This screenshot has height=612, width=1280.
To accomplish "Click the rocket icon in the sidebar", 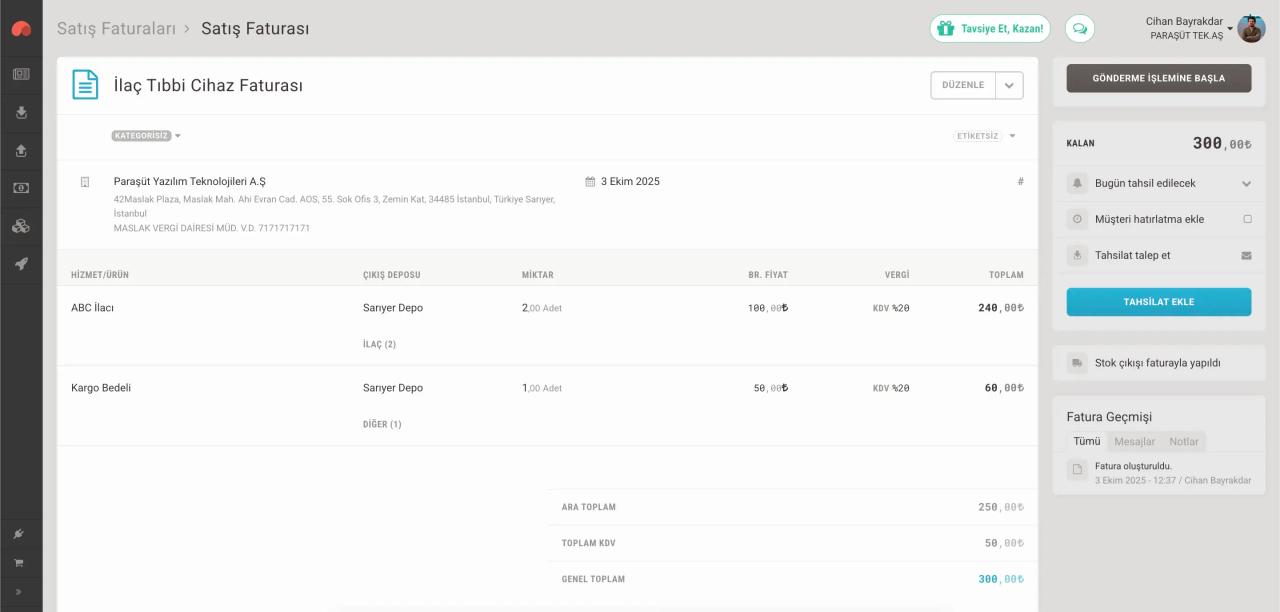I will coord(21,264).
